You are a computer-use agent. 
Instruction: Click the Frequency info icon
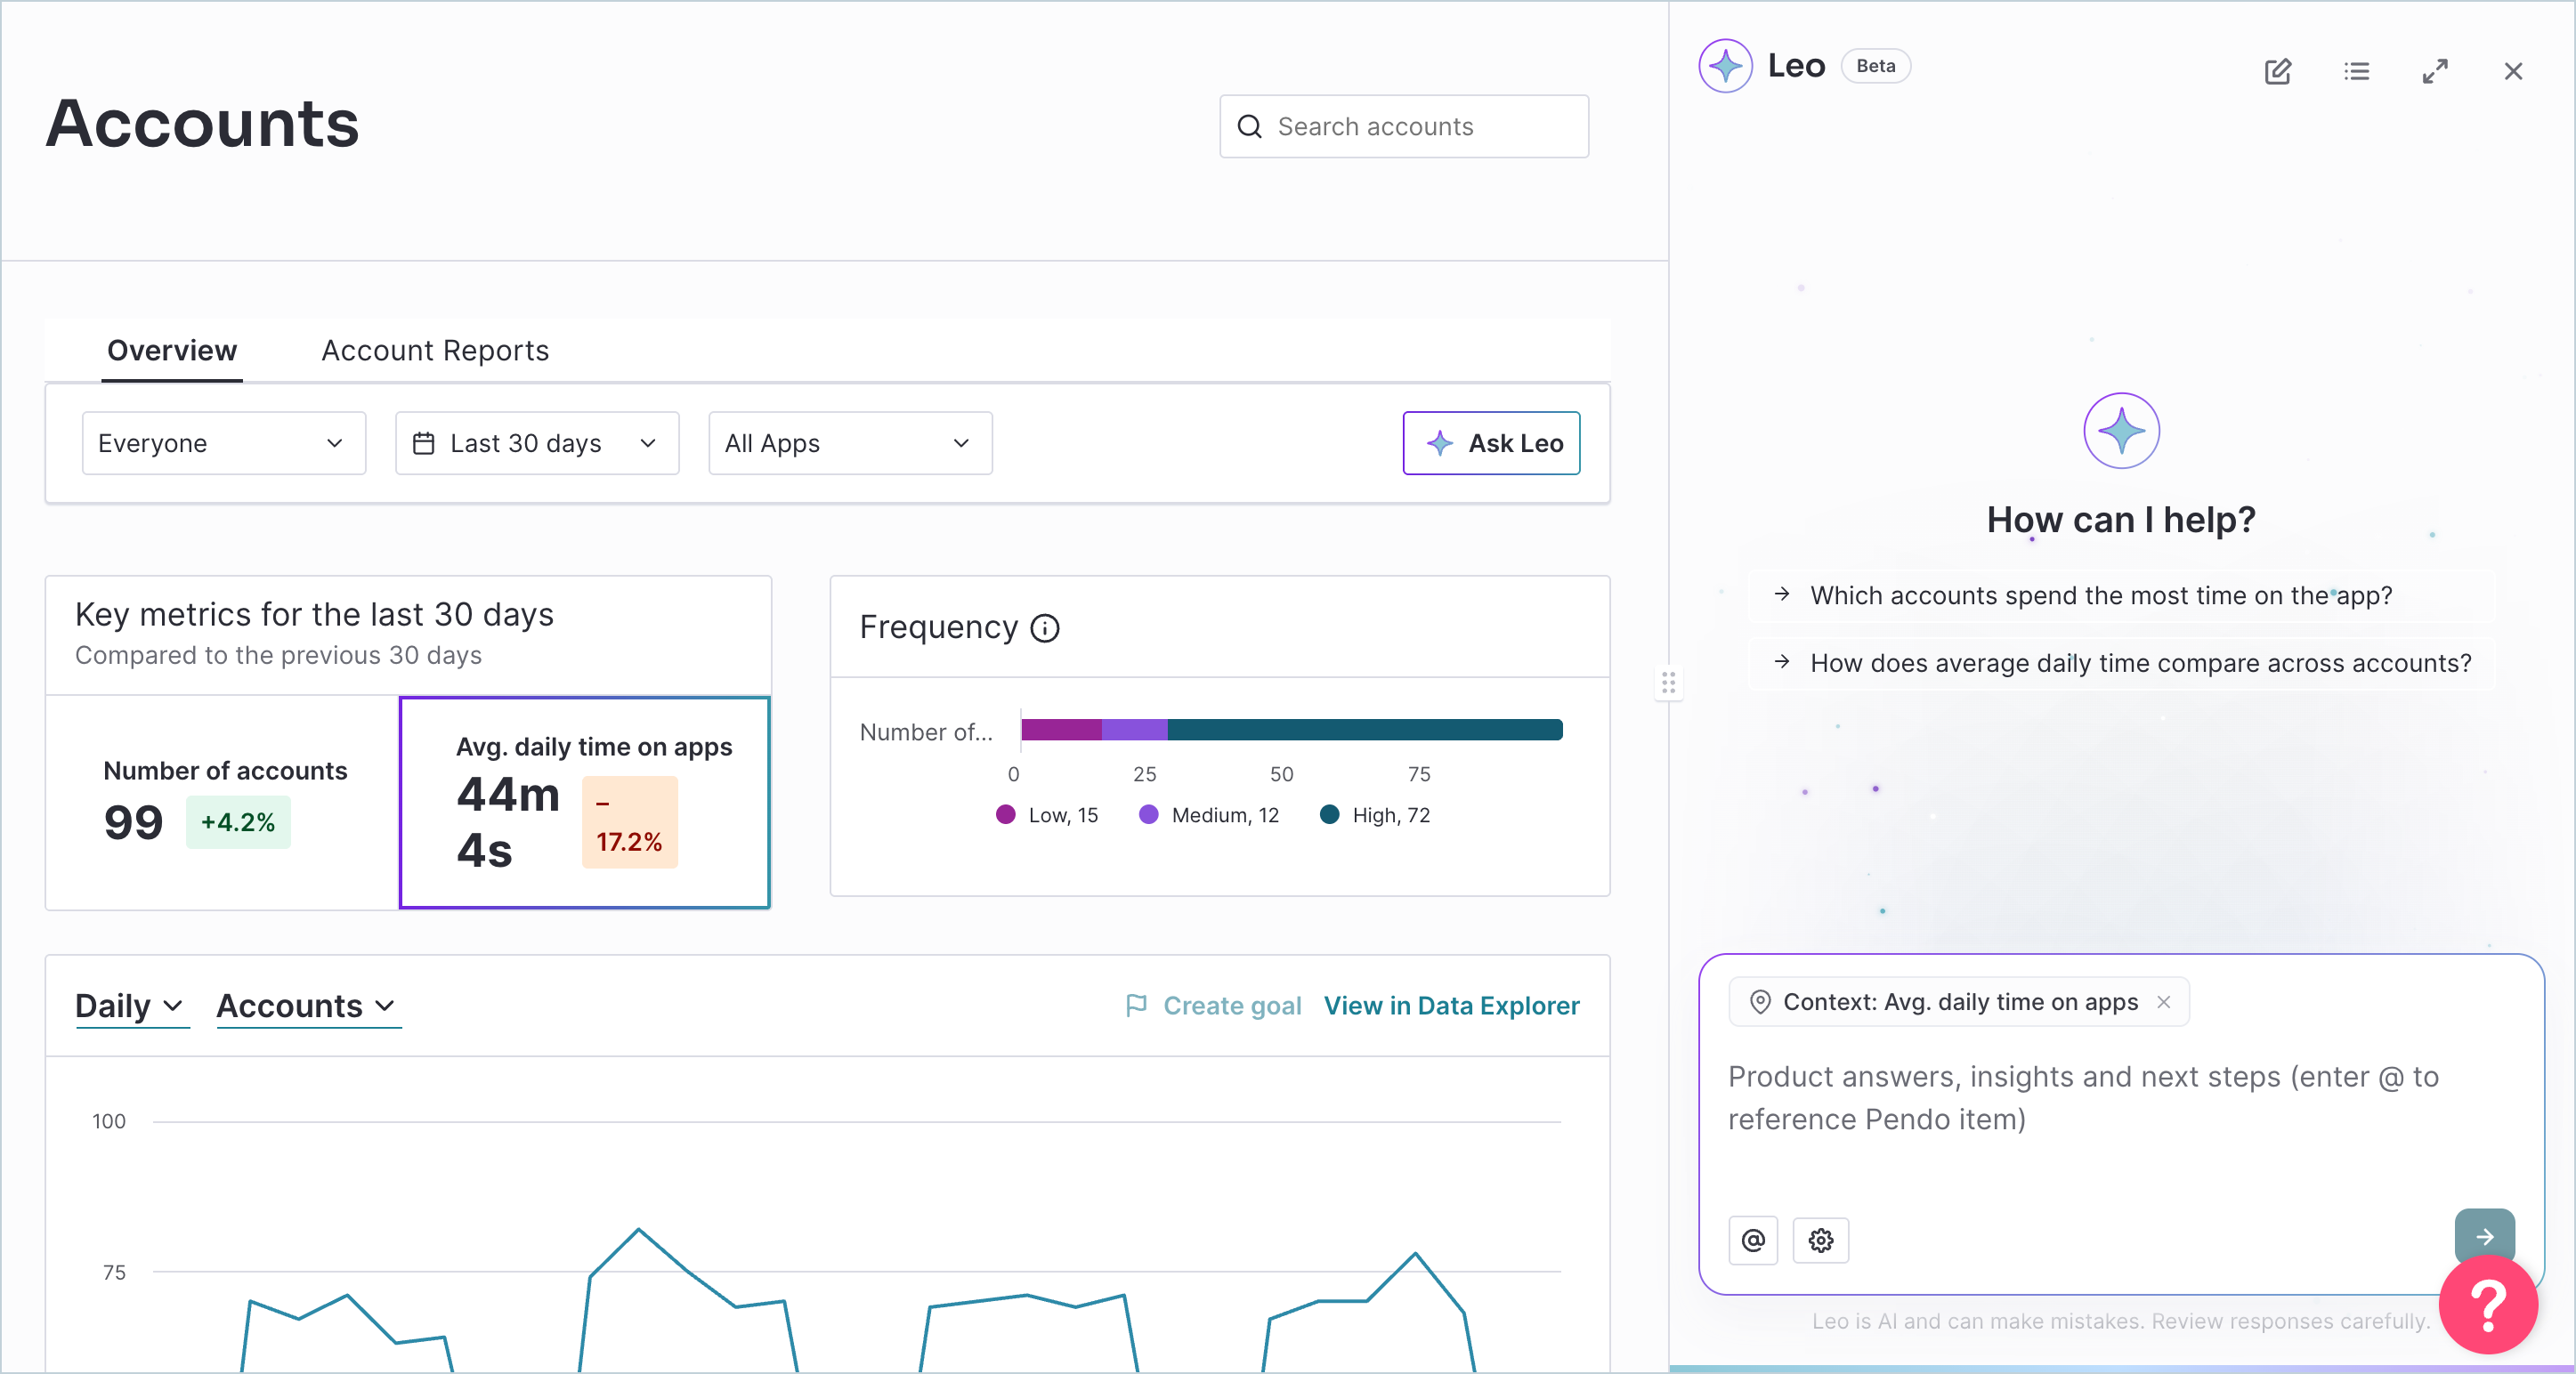point(1044,628)
